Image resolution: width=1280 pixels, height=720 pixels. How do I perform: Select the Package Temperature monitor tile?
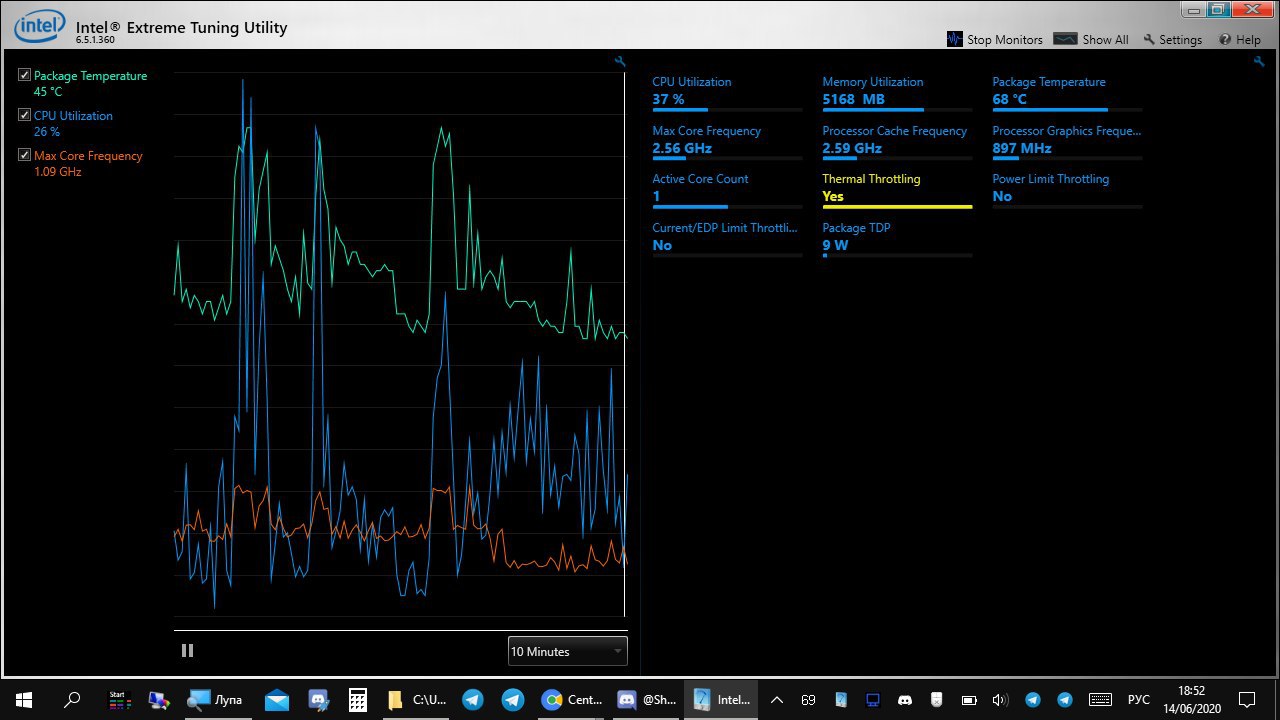[x=1067, y=92]
